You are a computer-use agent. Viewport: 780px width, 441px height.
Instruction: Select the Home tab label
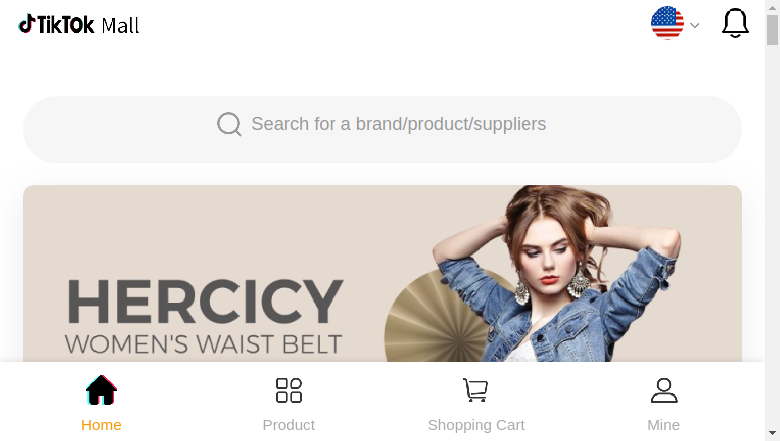[x=101, y=425]
